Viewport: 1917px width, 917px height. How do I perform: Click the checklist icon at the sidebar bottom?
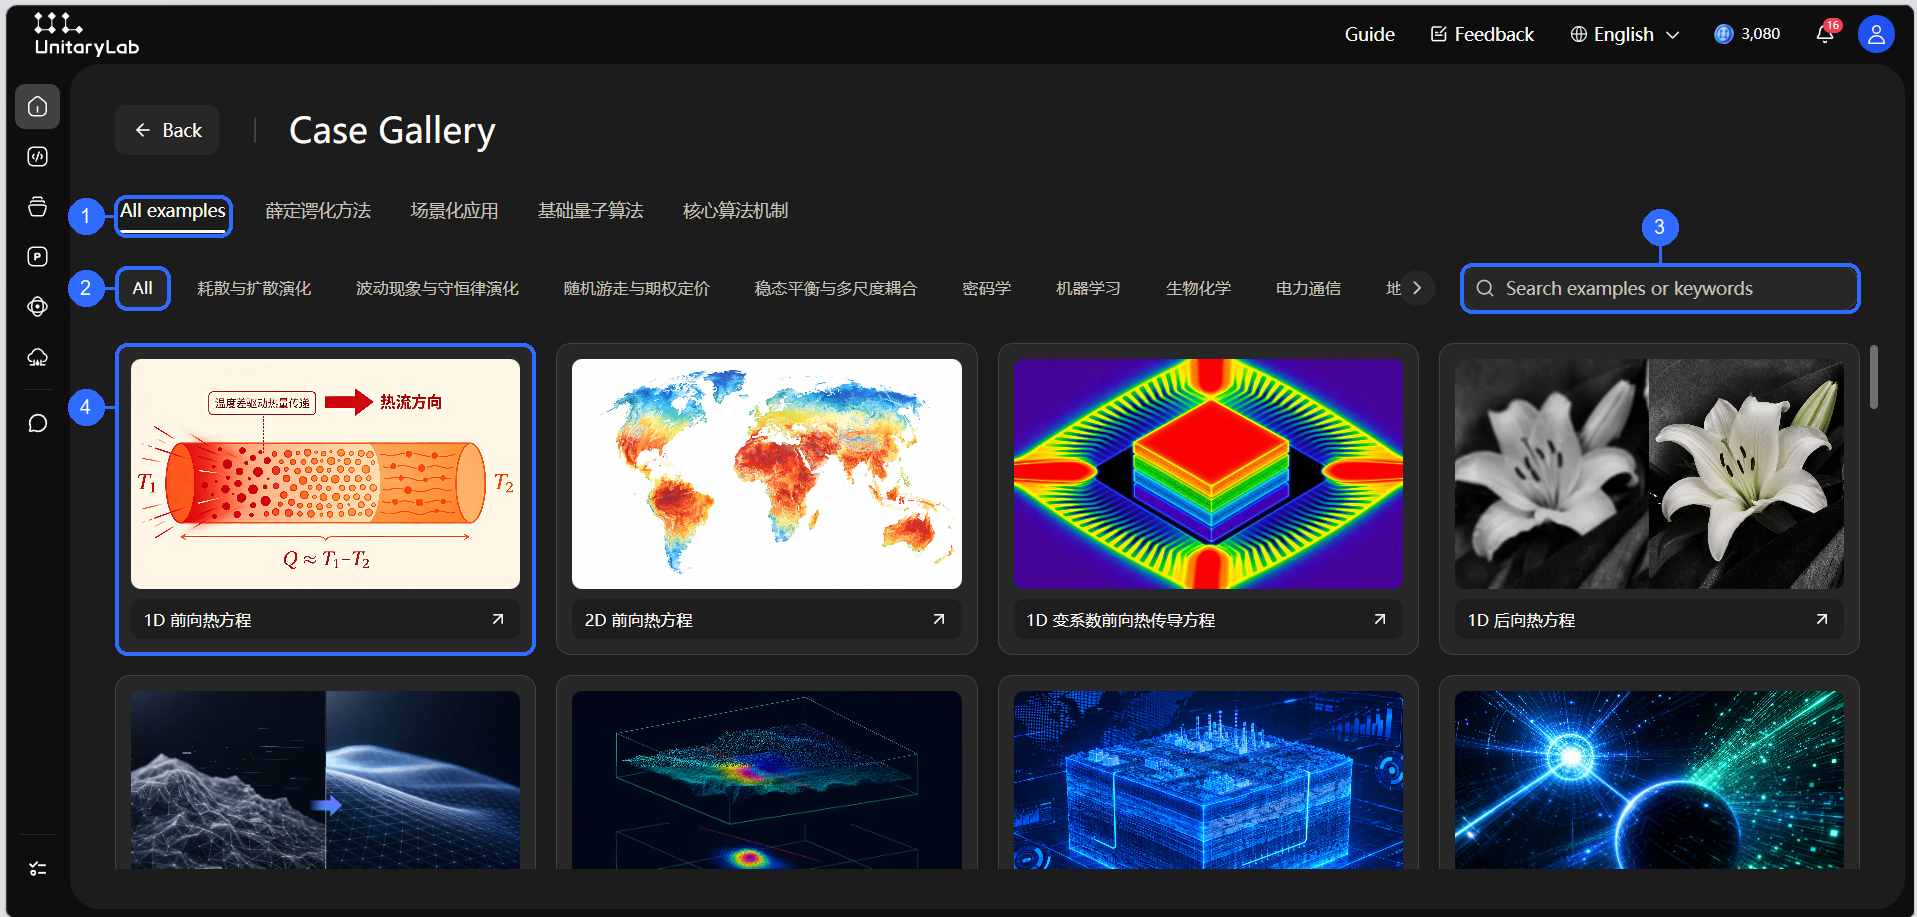(37, 869)
